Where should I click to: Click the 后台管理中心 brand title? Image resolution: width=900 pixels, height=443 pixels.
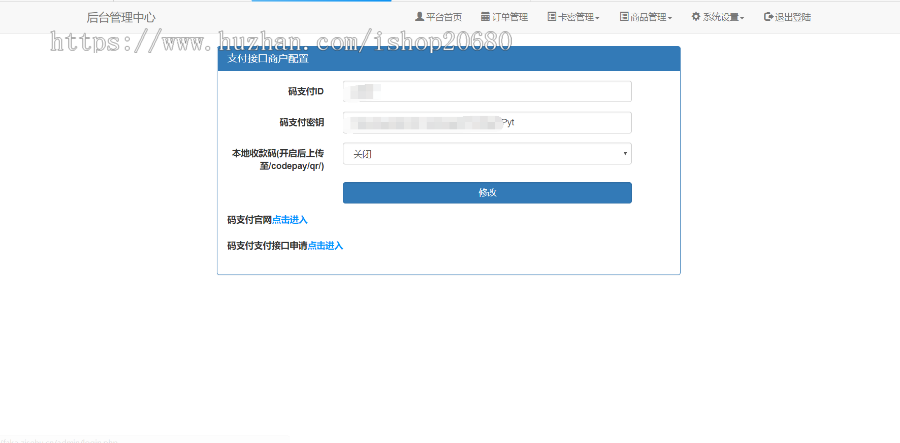(x=121, y=17)
